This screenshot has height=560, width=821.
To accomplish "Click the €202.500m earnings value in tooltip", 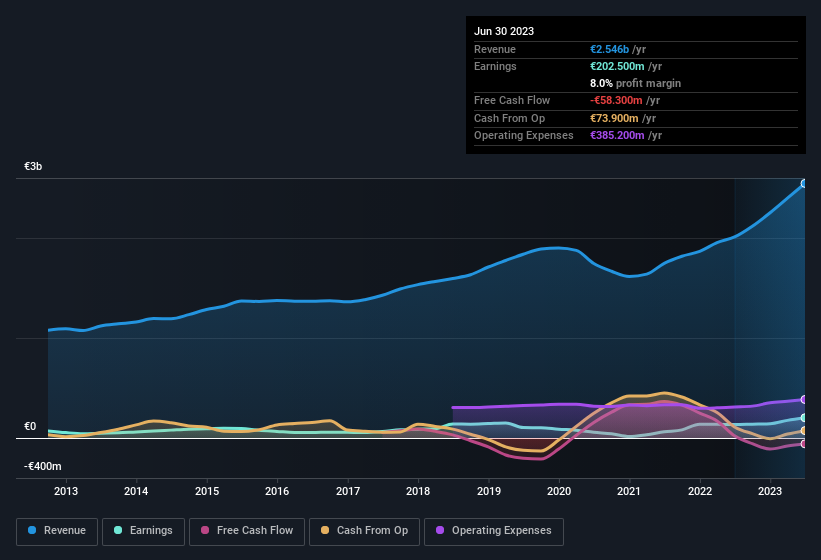I will tap(620, 66).
